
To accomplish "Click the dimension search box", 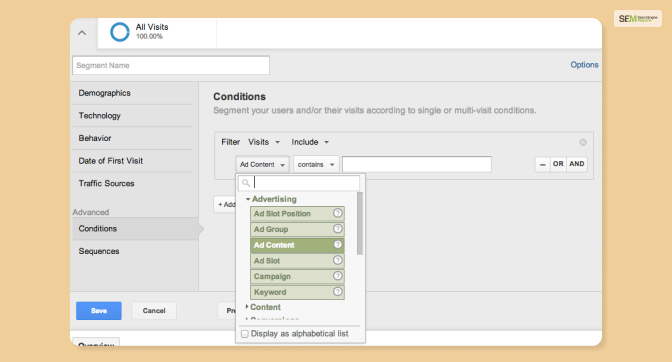I will coord(299,183).
